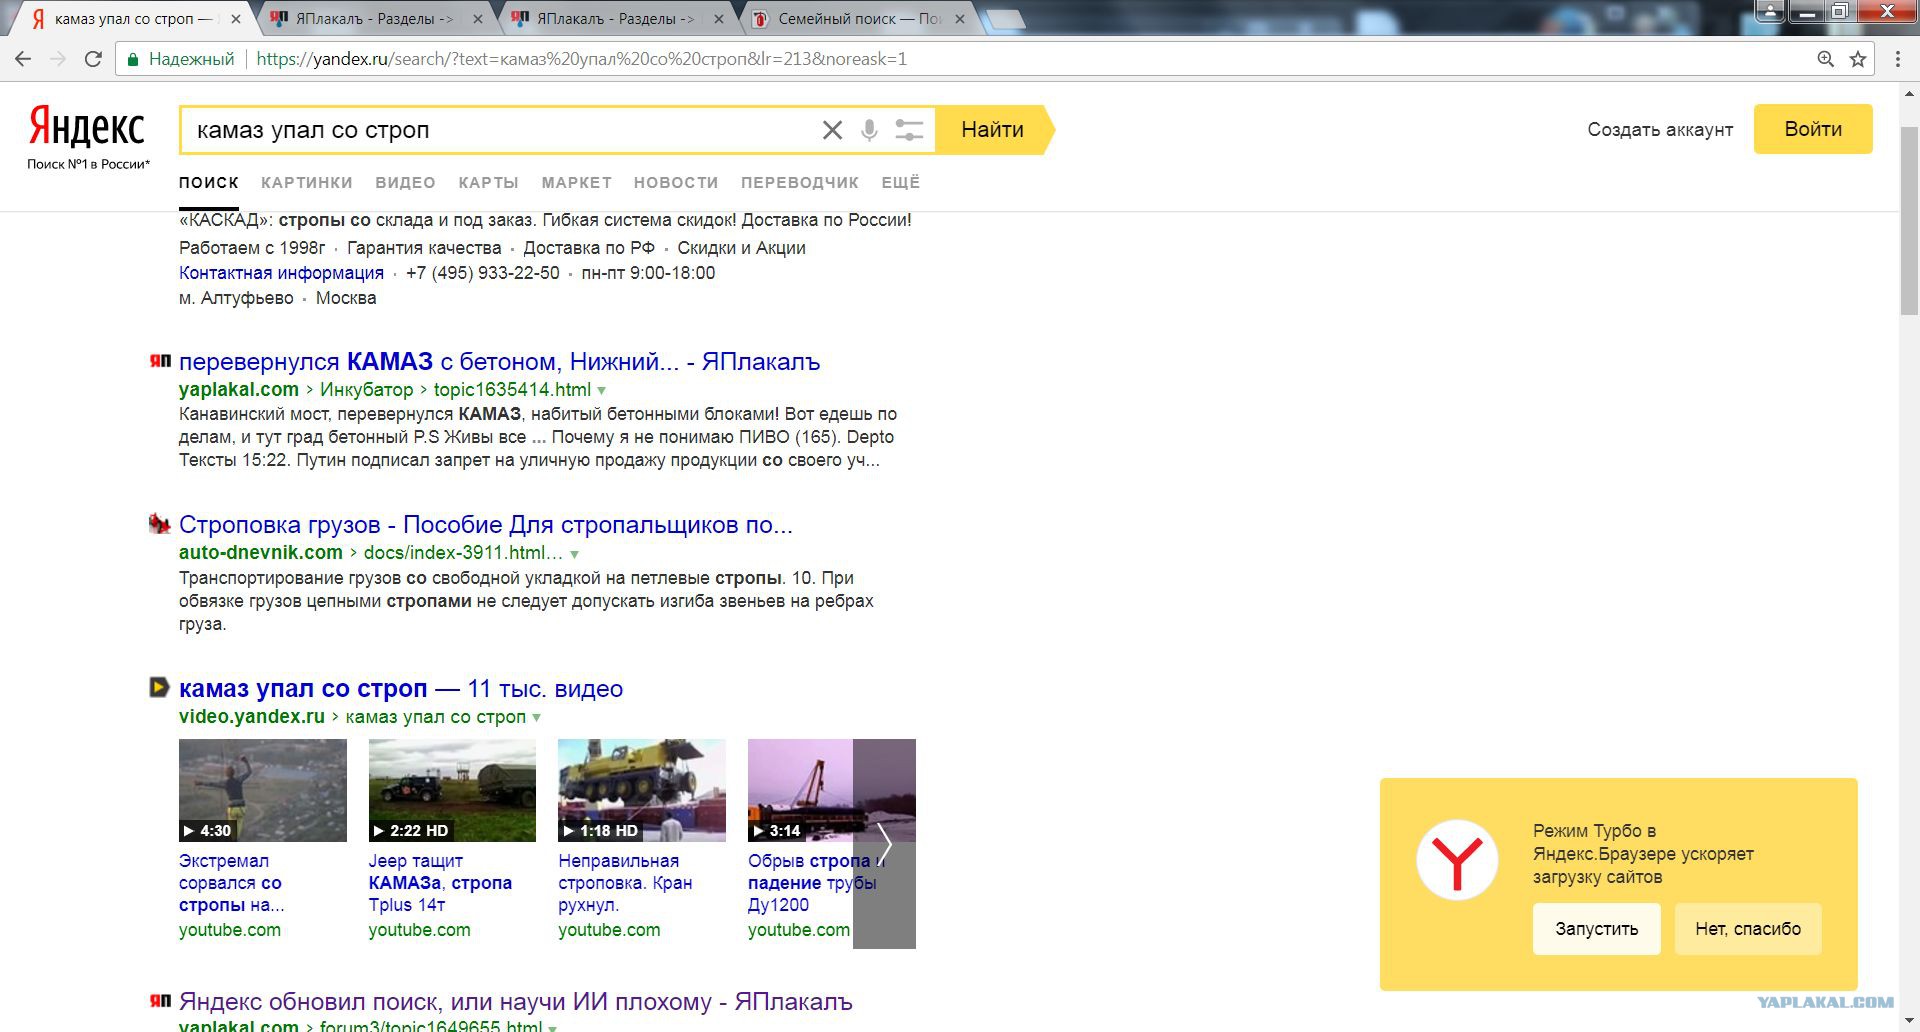Screen dimensions: 1920x1032
Task: Open 'Неправильная строповка. Кран рухнул' video title
Action: click(625, 883)
